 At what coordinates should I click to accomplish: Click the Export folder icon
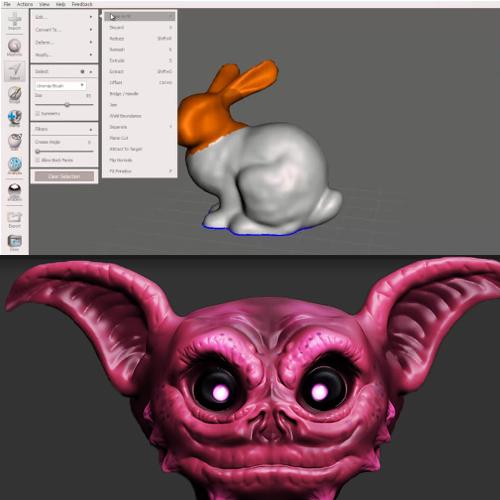[15, 220]
